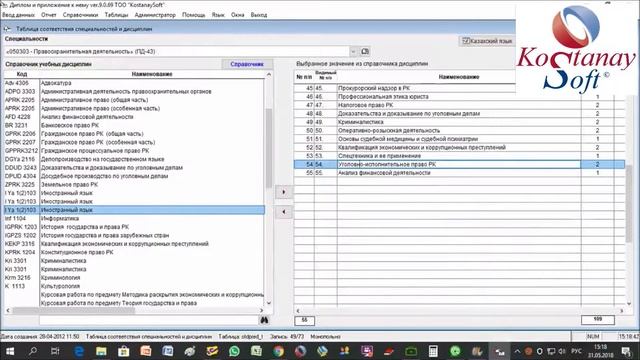Select Профессиональная этика юриста in right table
The height and width of the screenshot is (360, 640).
[459, 97]
